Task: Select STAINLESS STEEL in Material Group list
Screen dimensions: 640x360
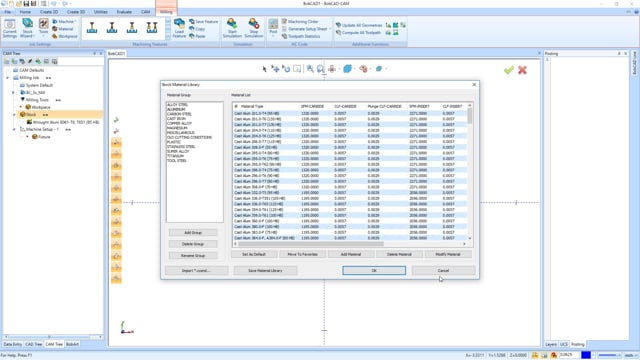Action: coord(181,147)
